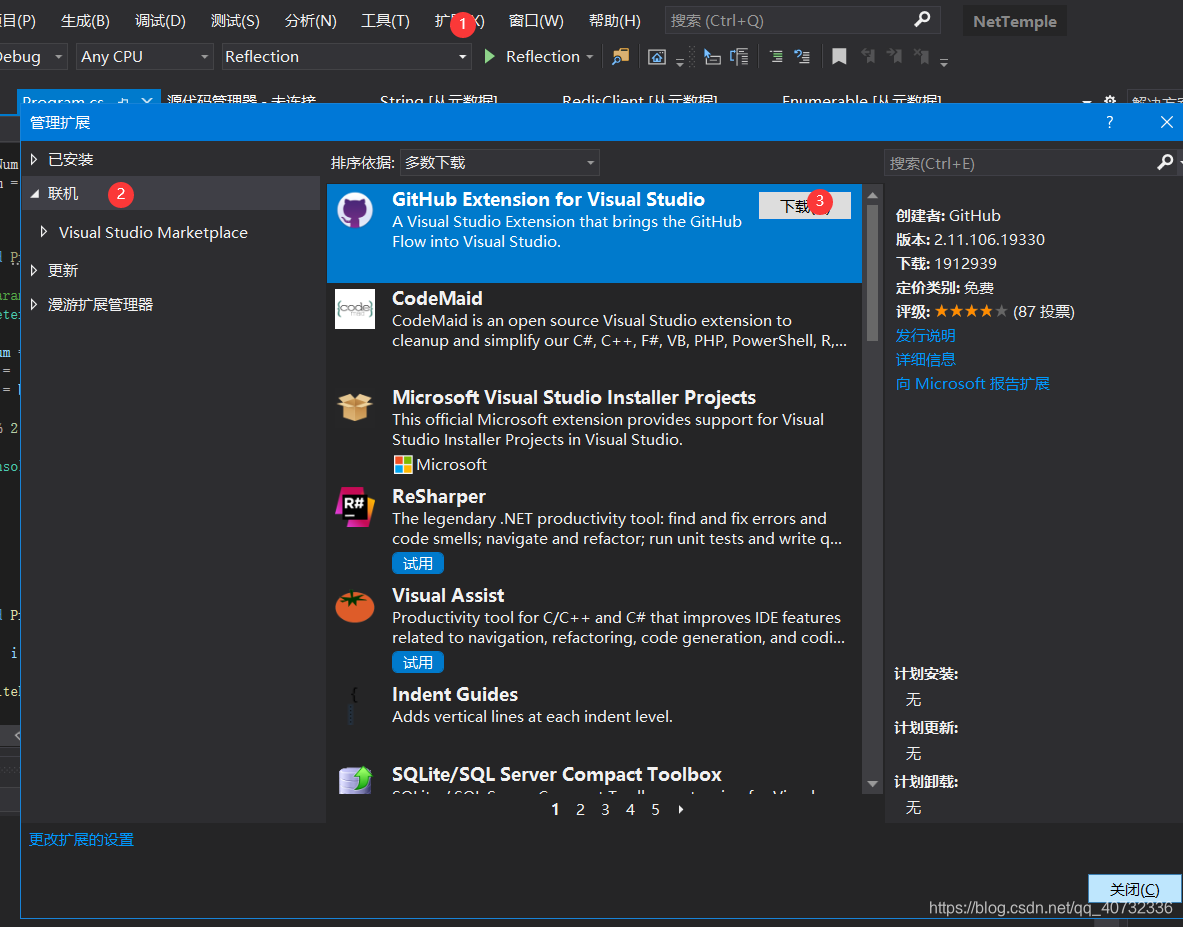1183x927 pixels.
Task: Click the NetTemple solution name label
Action: [x=1015, y=21]
